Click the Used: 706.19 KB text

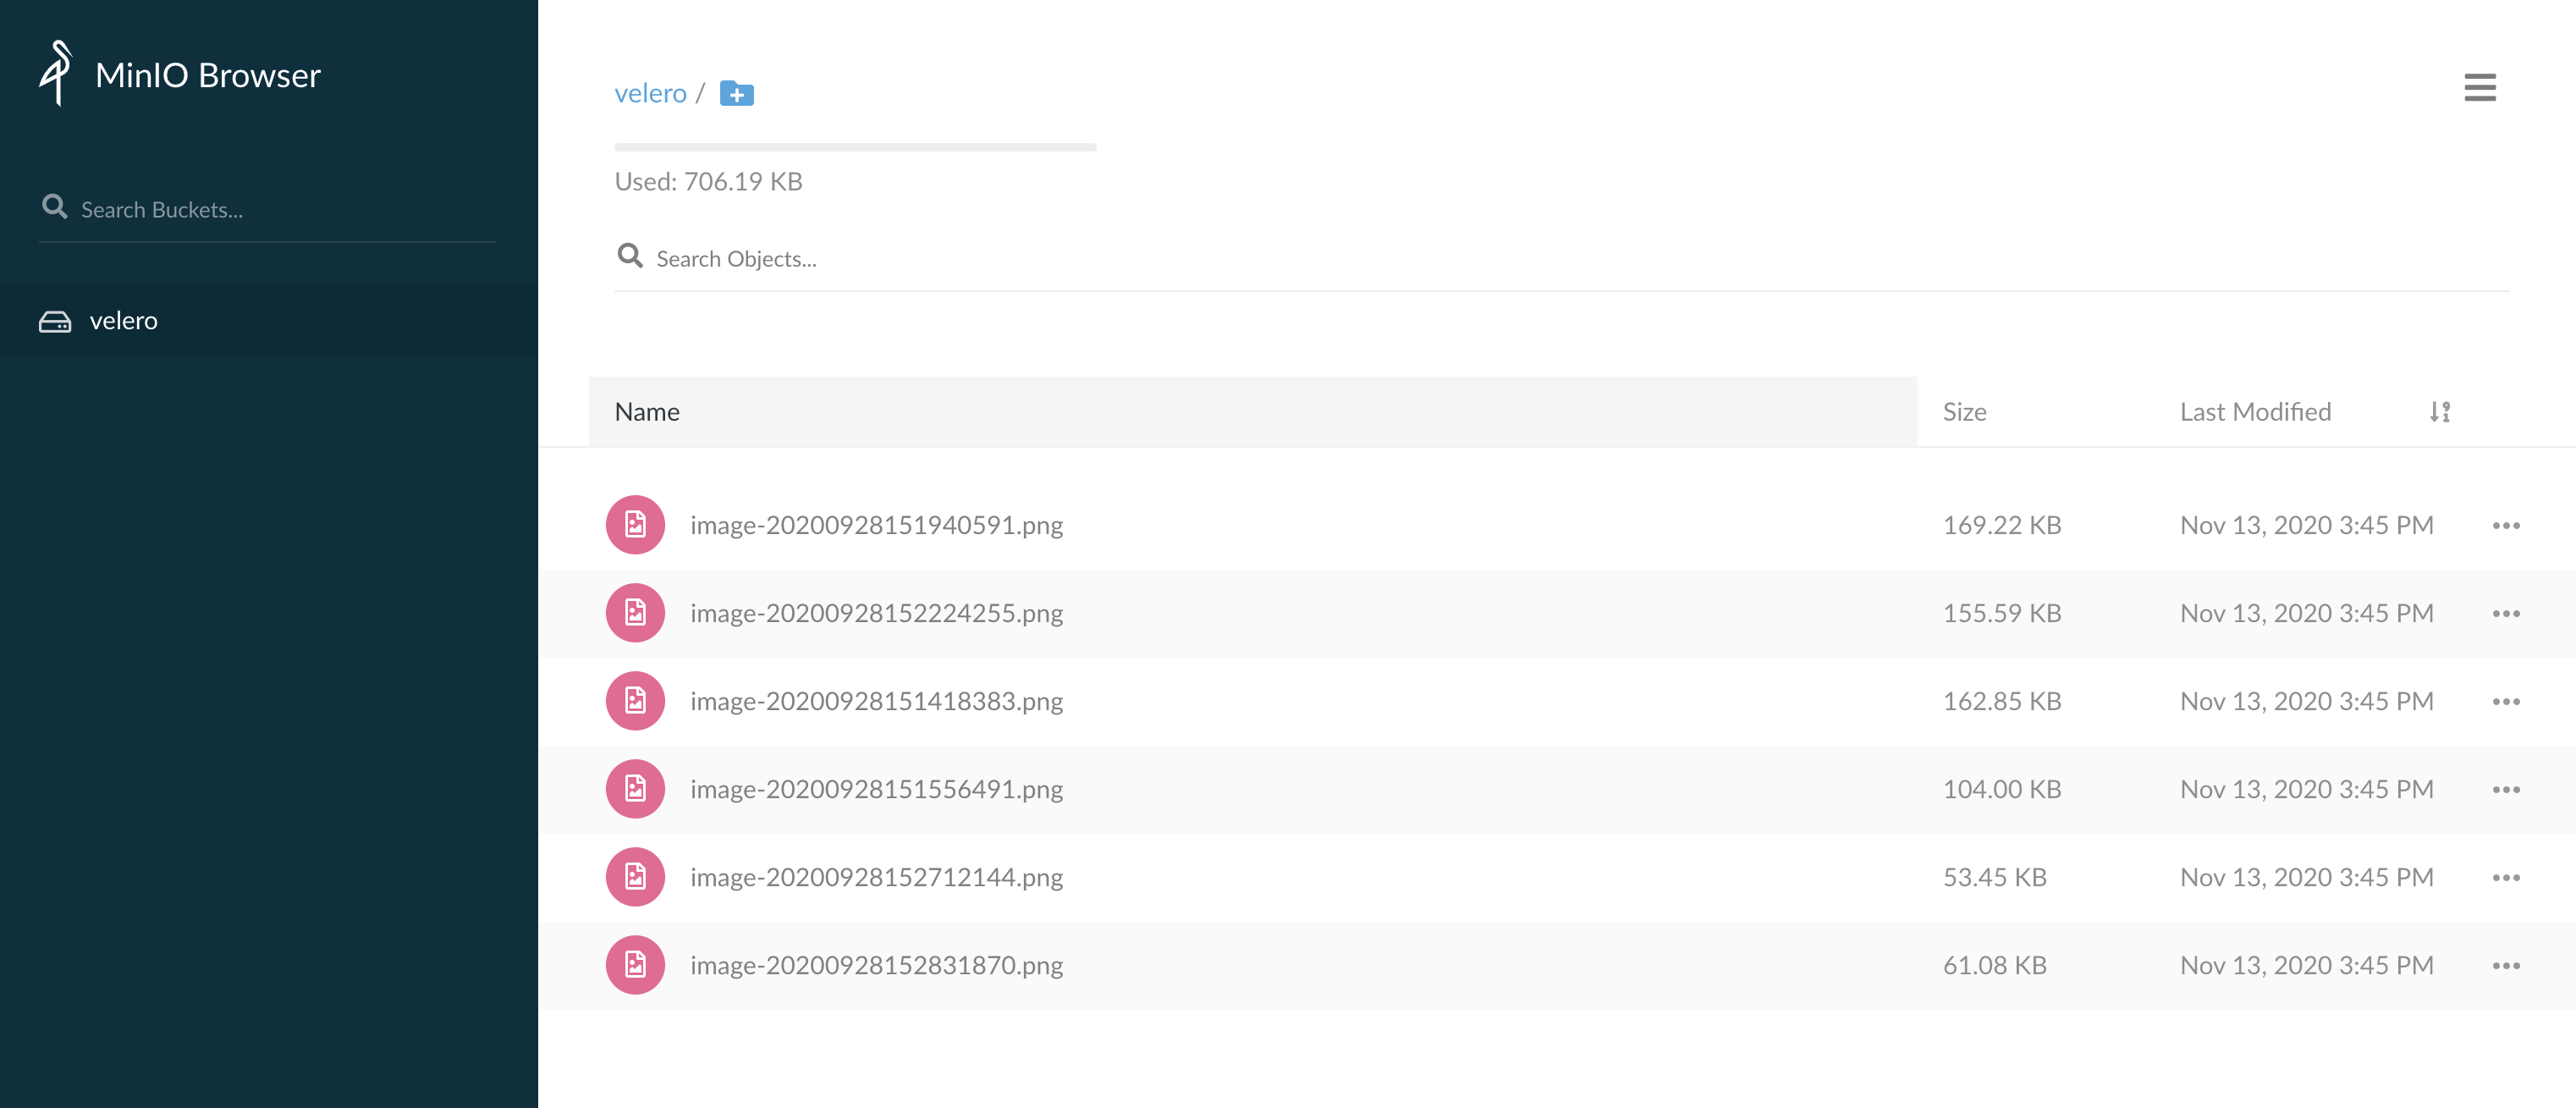coord(708,181)
